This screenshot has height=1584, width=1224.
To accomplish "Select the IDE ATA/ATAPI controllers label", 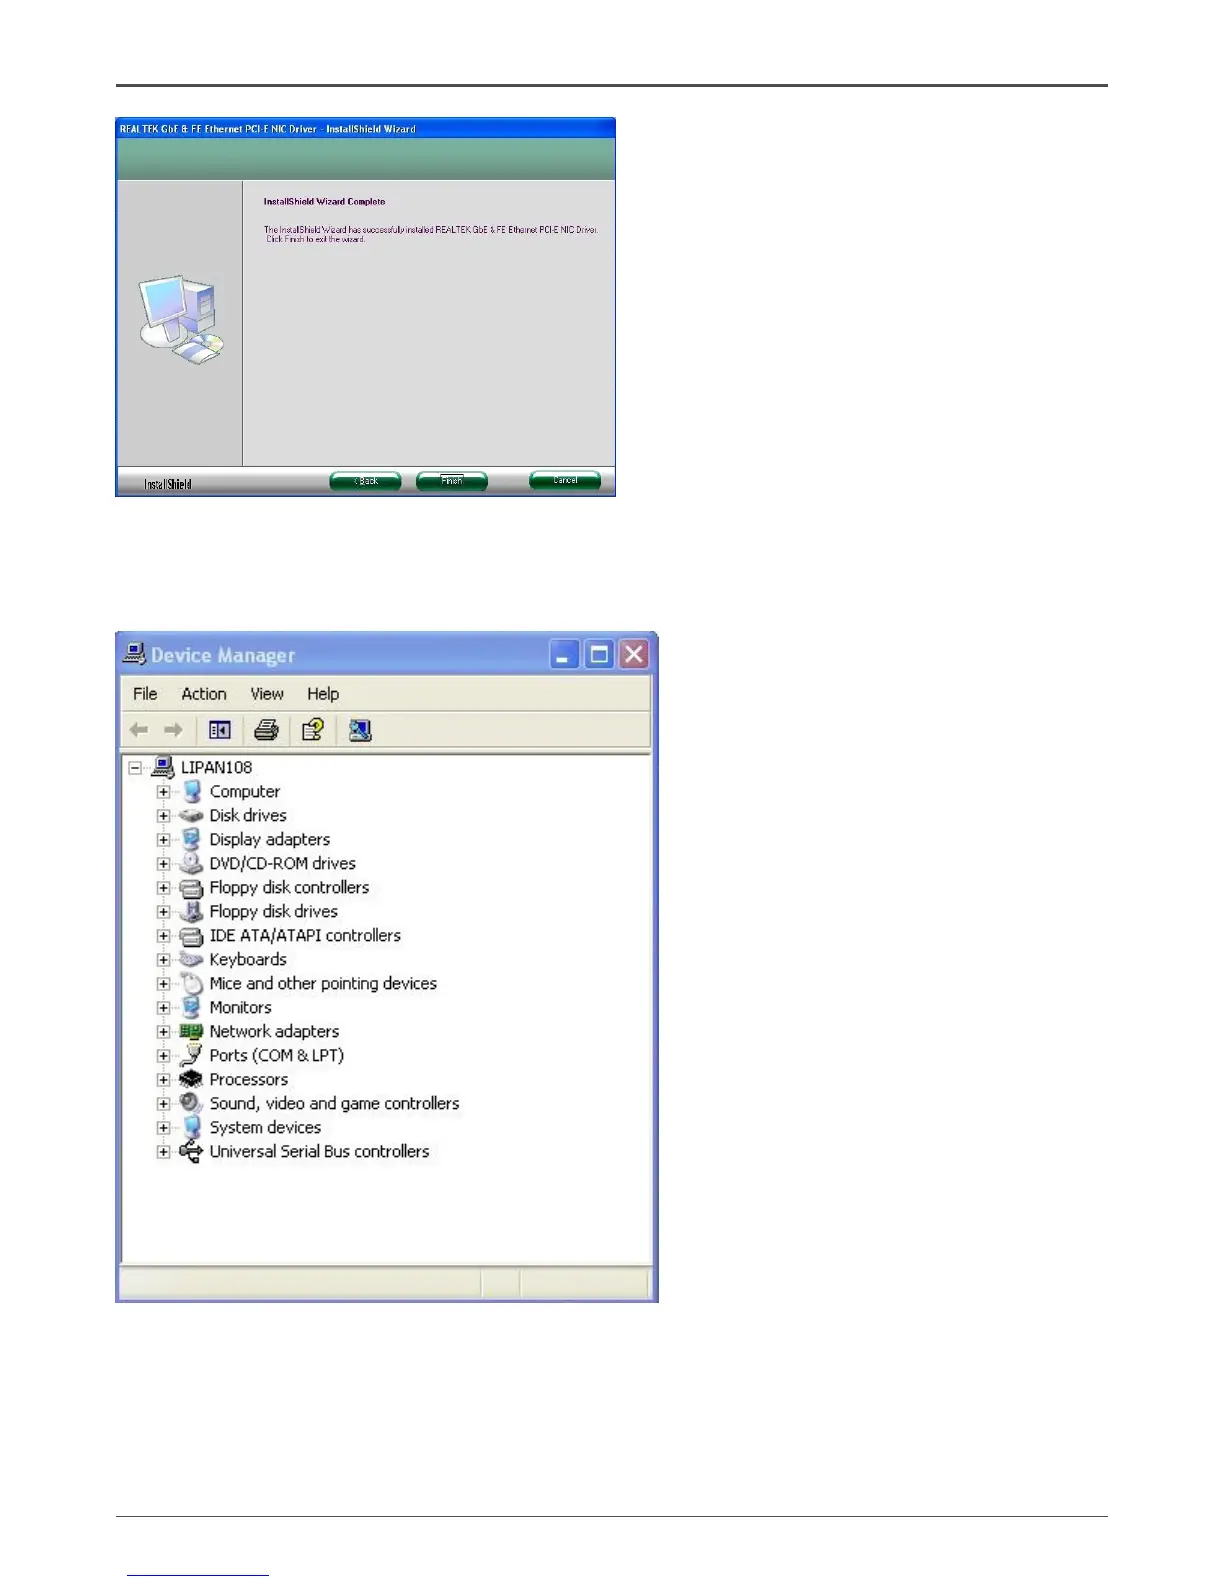I will click(x=305, y=935).
